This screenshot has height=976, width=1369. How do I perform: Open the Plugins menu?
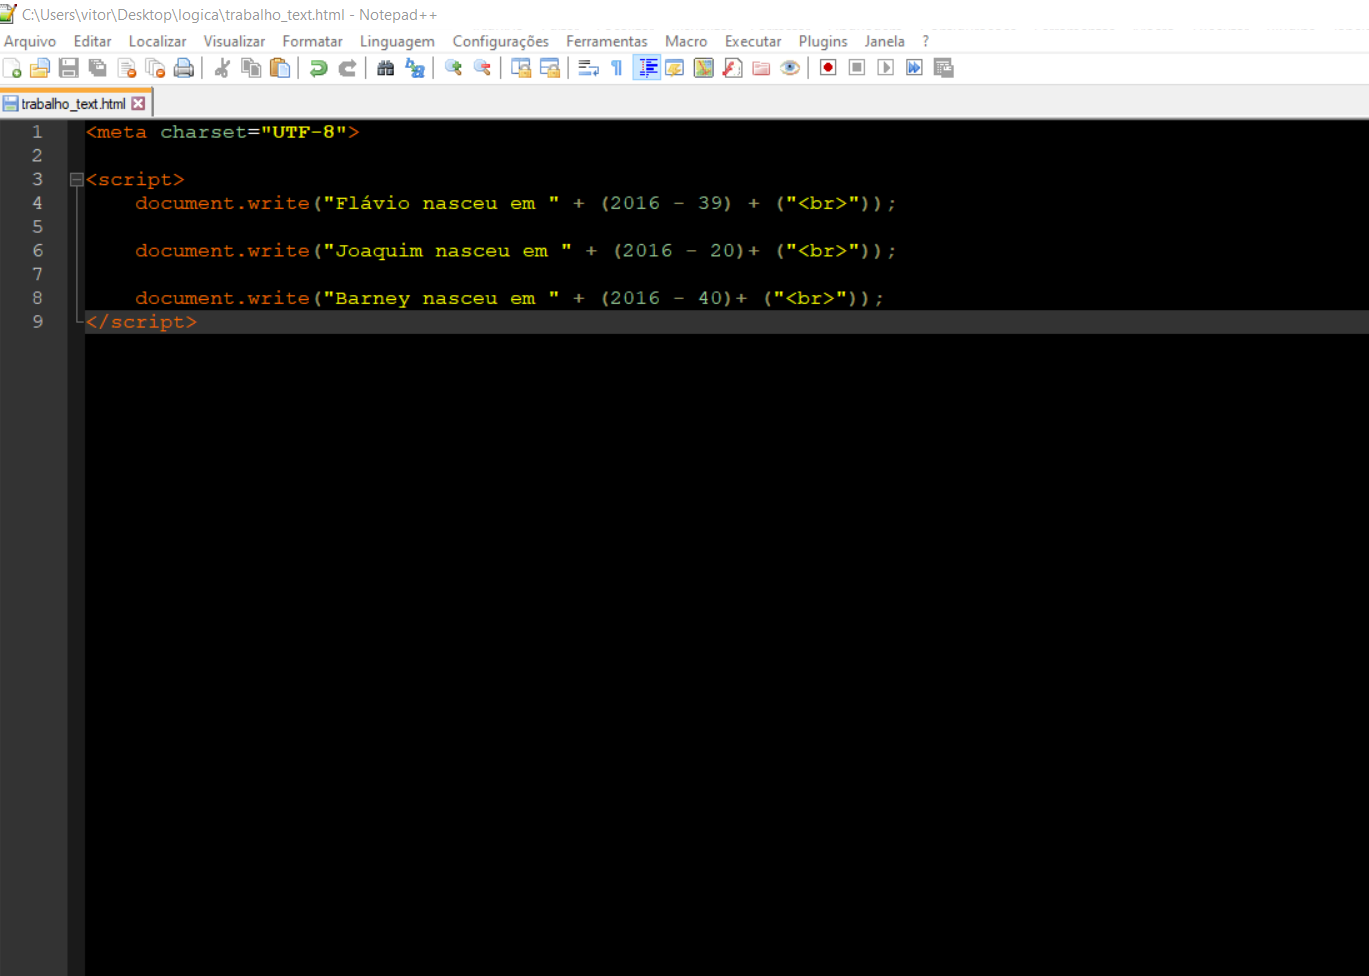tap(823, 41)
